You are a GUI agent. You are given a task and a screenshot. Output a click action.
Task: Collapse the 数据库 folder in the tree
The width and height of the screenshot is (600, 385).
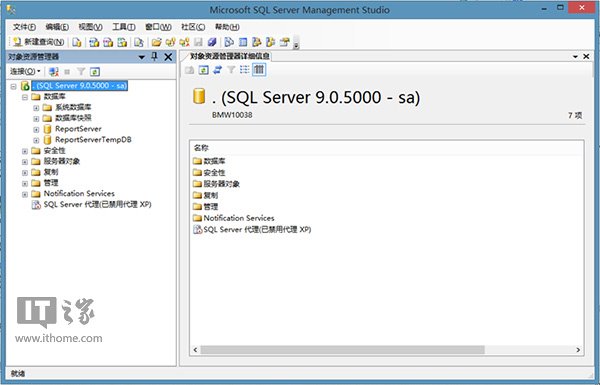(x=25, y=97)
